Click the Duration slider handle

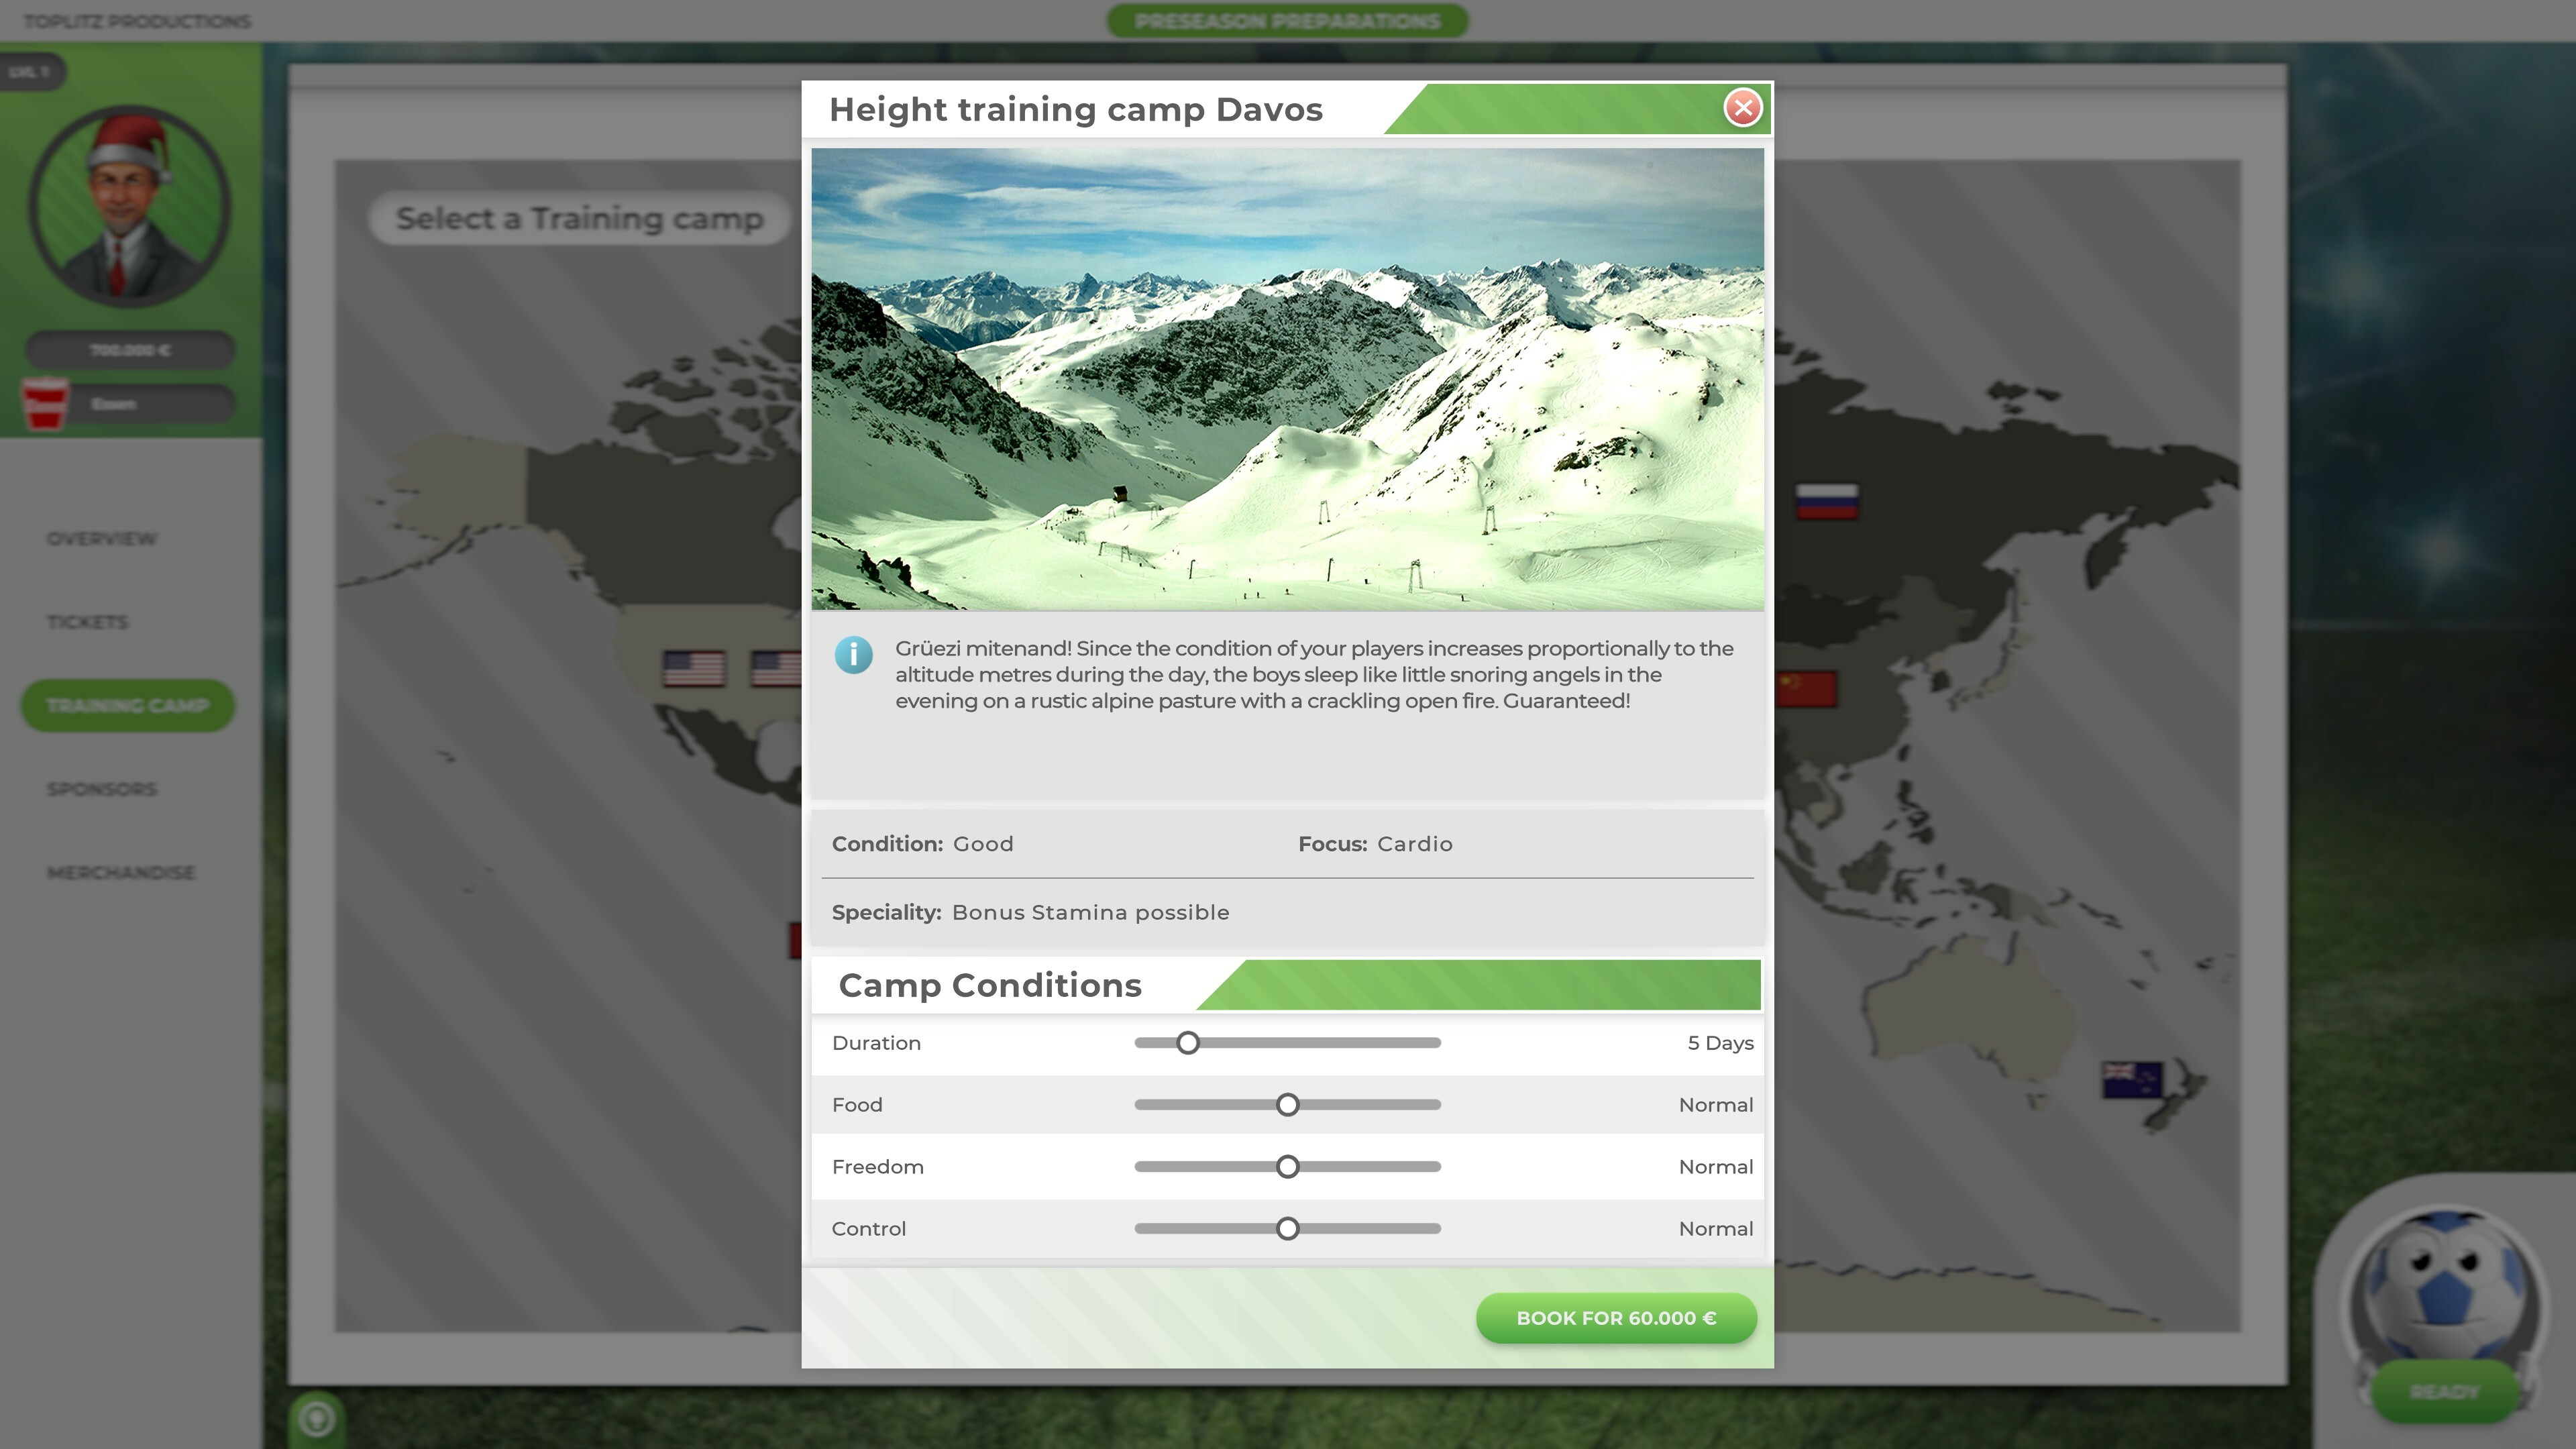1188,1042
